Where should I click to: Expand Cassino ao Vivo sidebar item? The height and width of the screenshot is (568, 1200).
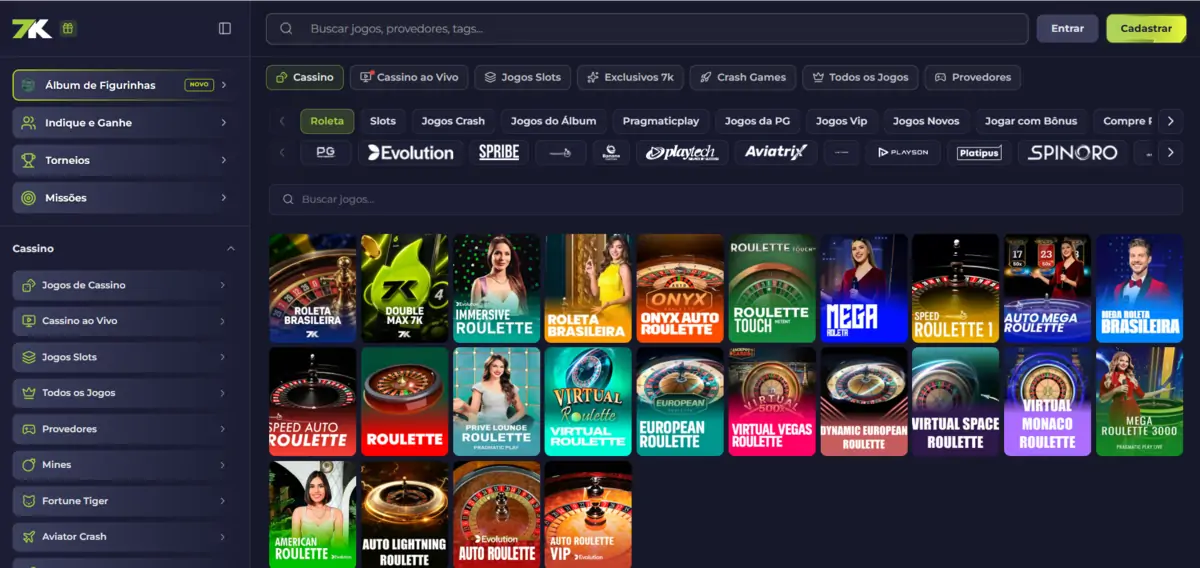coord(125,321)
